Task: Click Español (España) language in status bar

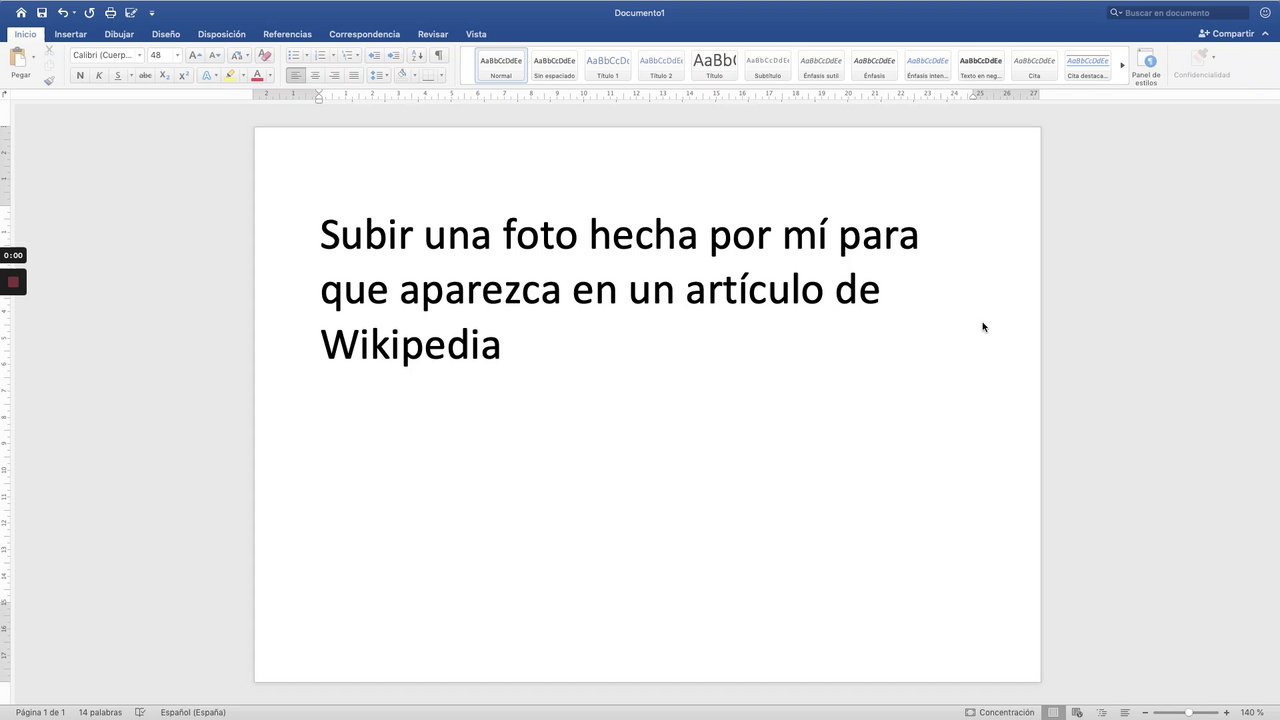Action: coord(193,712)
